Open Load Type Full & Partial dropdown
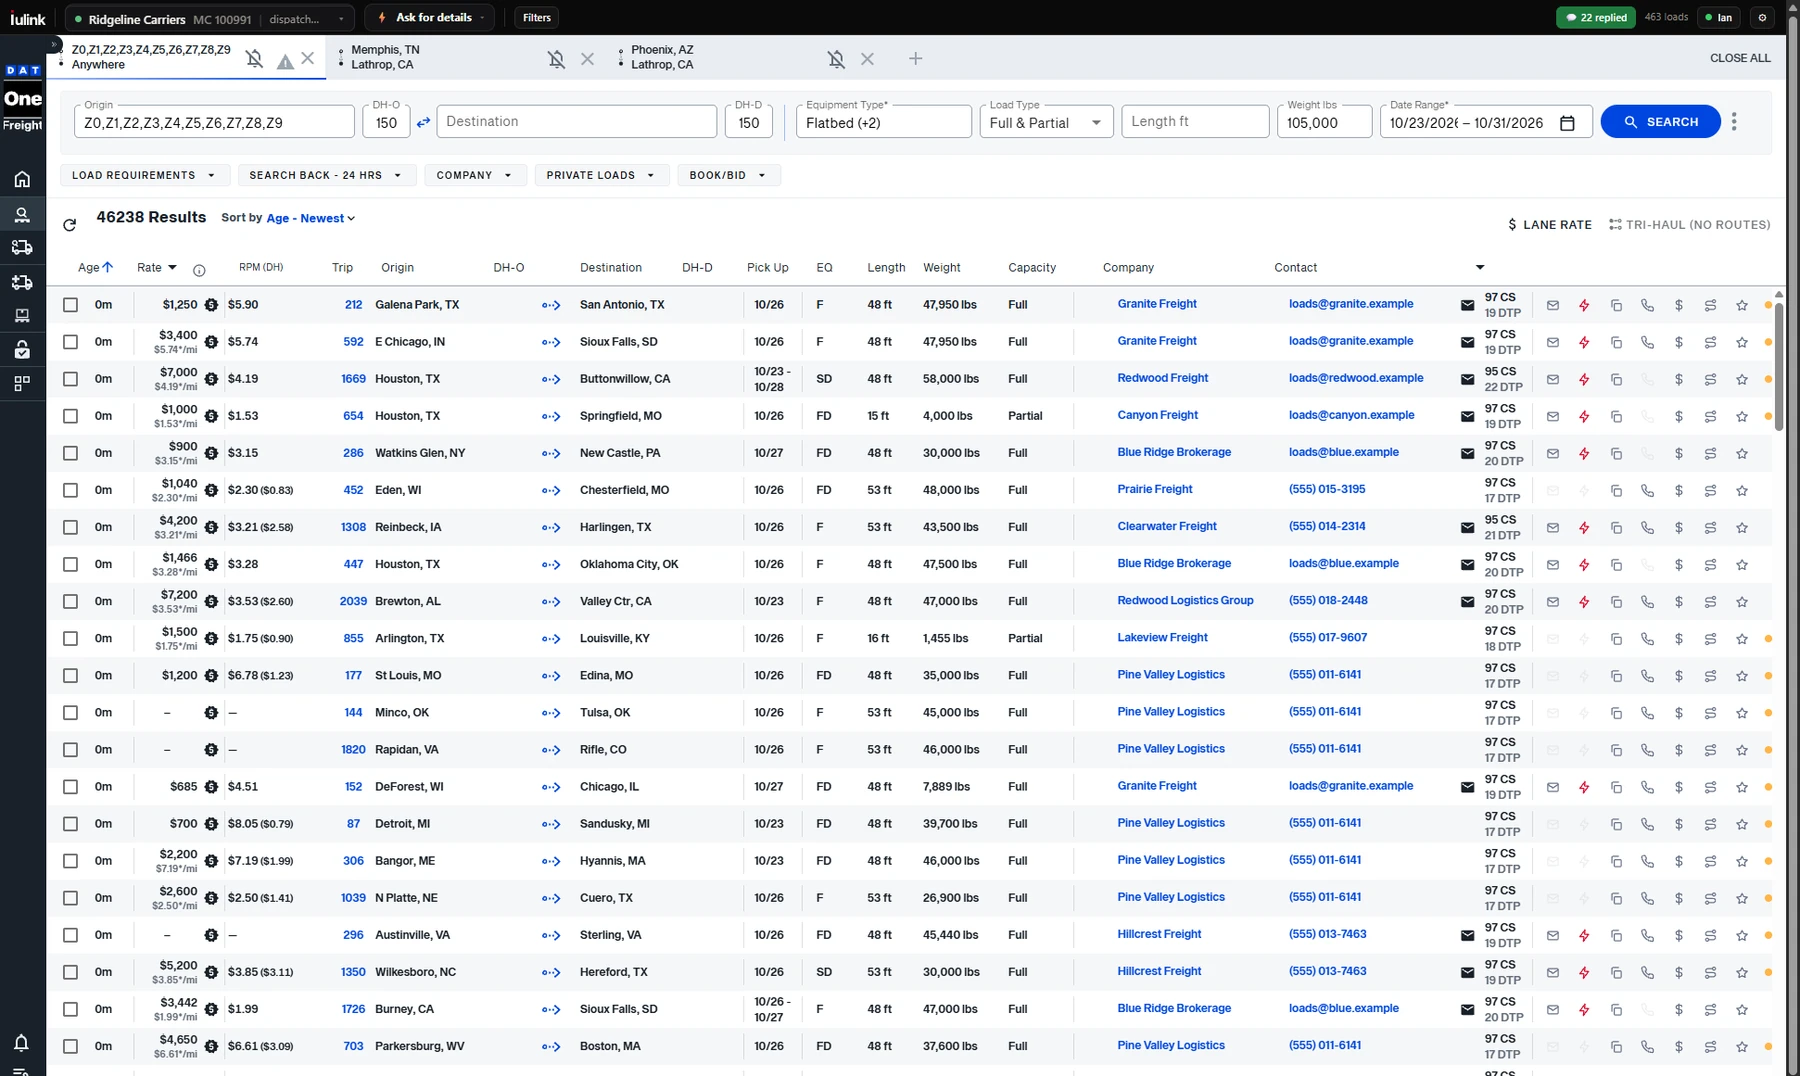The width and height of the screenshot is (1800, 1076). 1046,122
